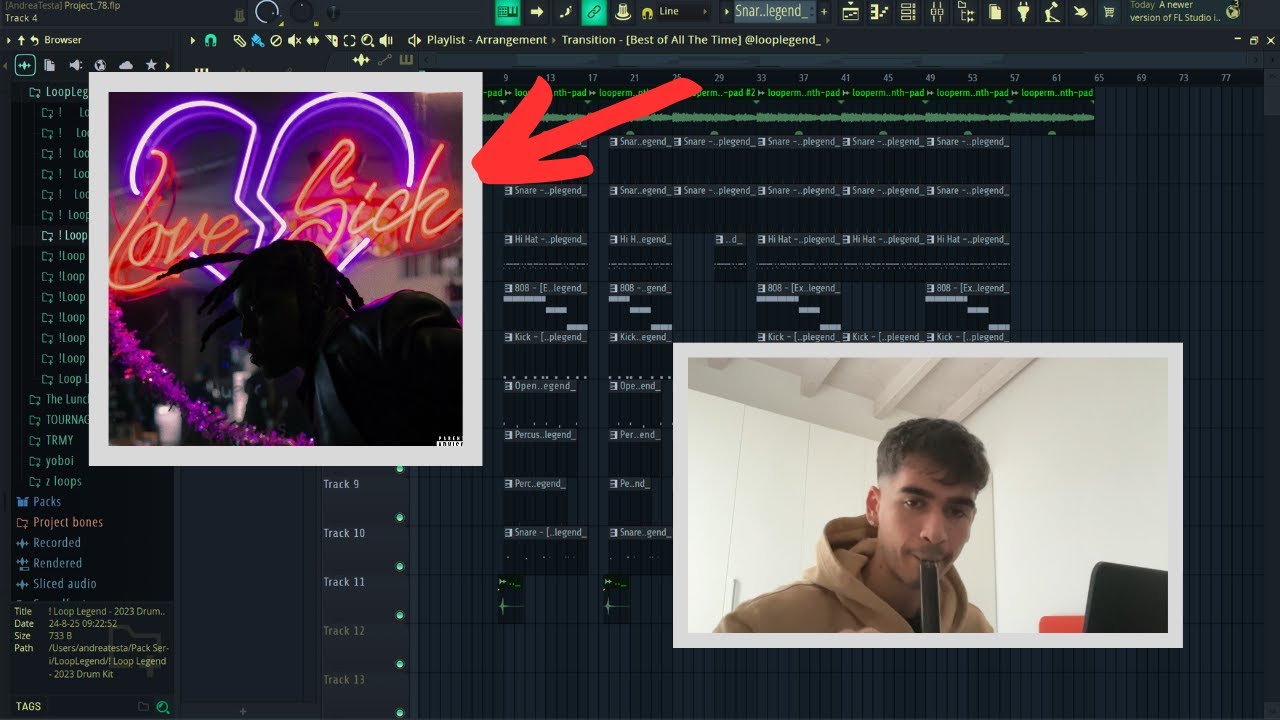
Task: Switch to the cloud browser tab
Action: coord(126,65)
